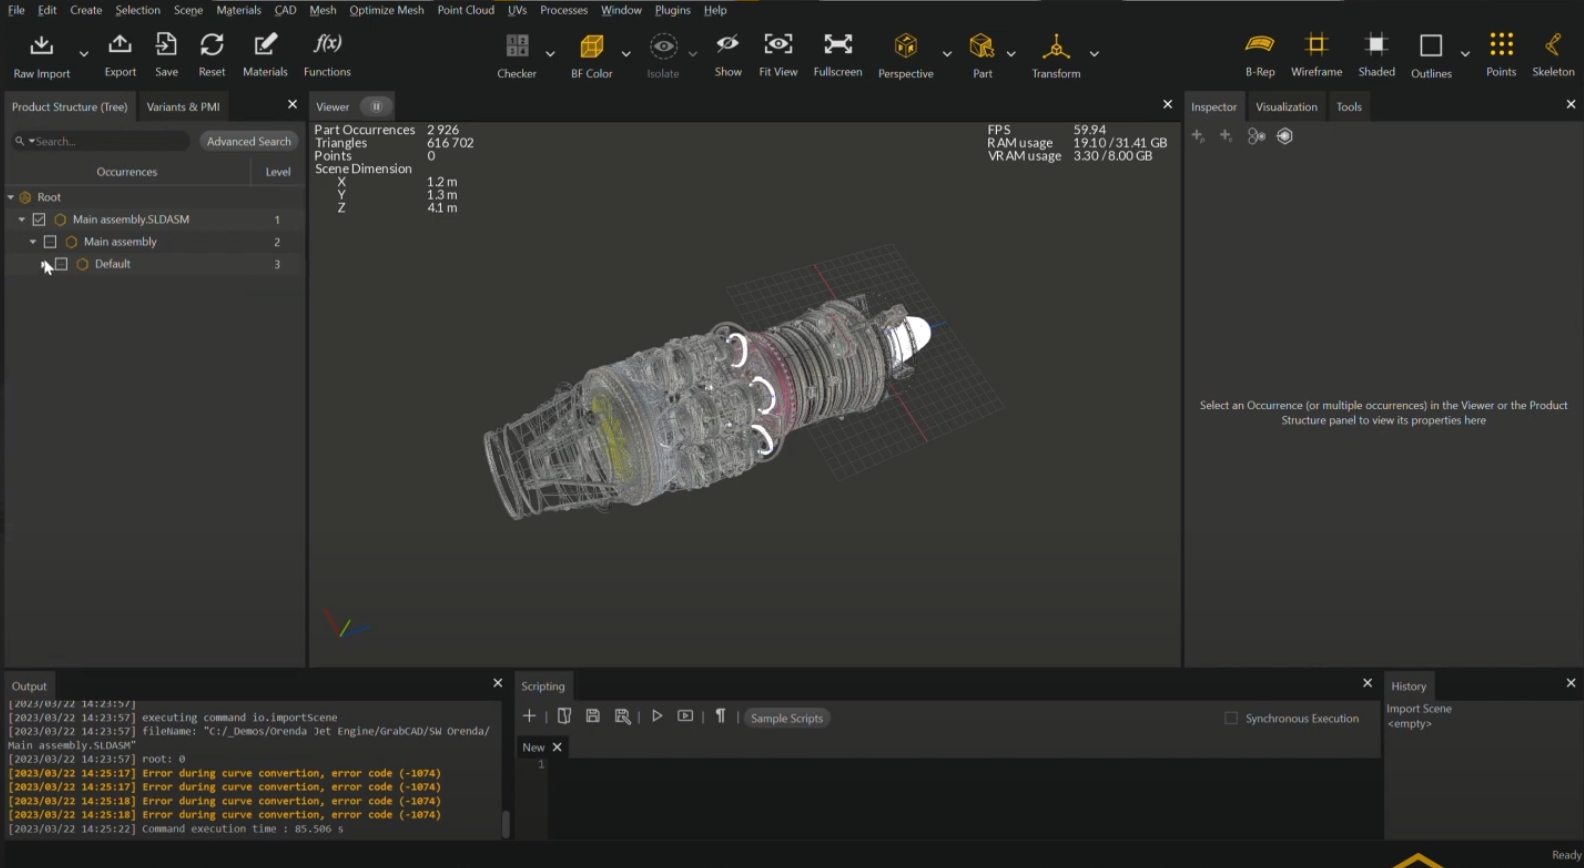This screenshot has height=868, width=1584.
Task: Enable Synchronous Execution checkbox
Action: 1231,718
